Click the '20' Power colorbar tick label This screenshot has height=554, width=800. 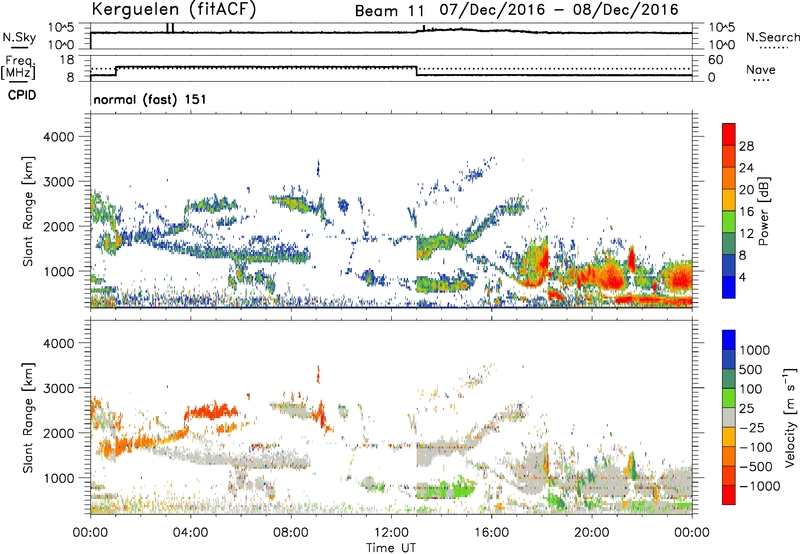(x=746, y=190)
